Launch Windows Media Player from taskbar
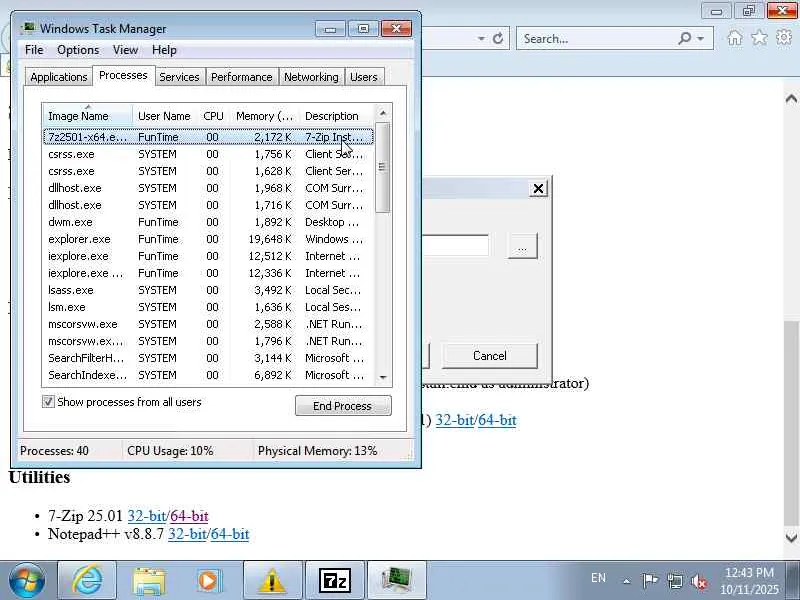 (210, 580)
